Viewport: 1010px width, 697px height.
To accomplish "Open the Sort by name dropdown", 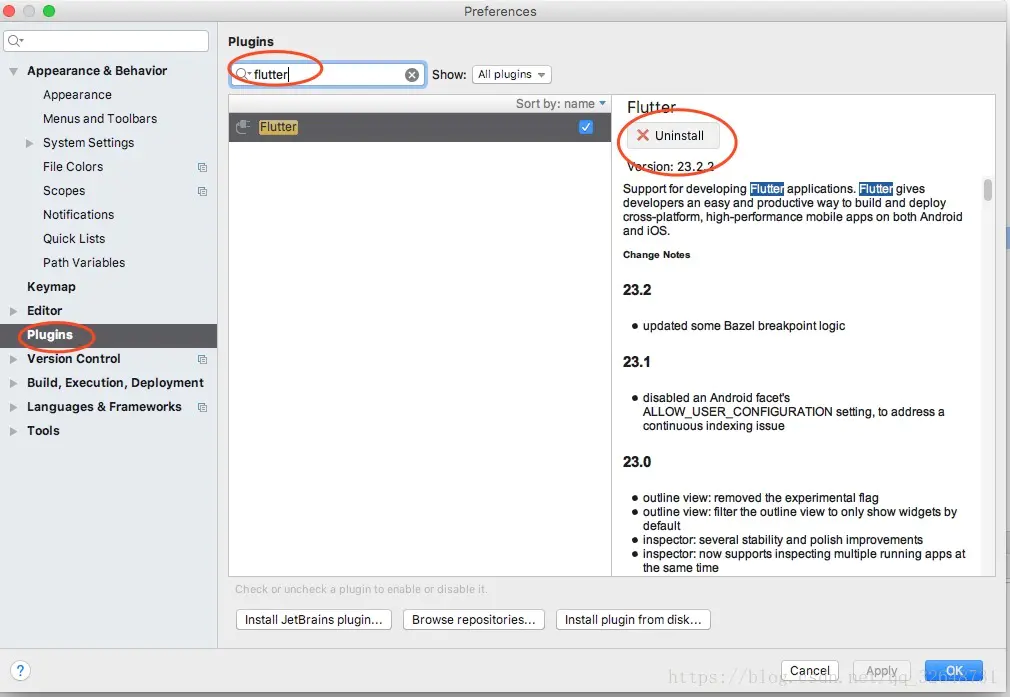I will [561, 104].
